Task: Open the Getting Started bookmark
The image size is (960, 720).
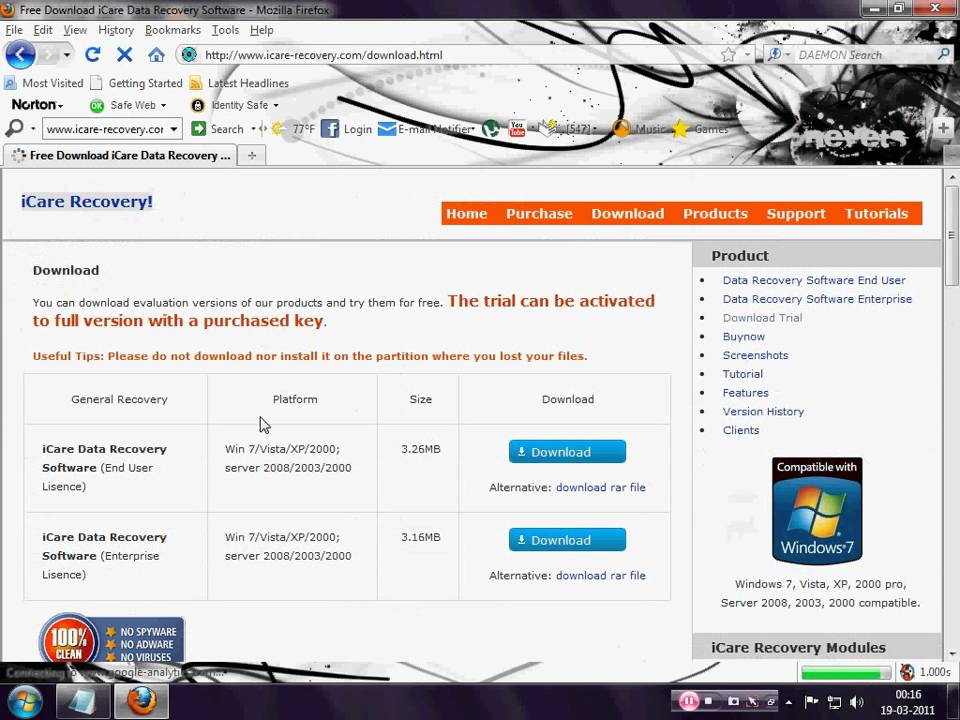Action: [x=136, y=83]
